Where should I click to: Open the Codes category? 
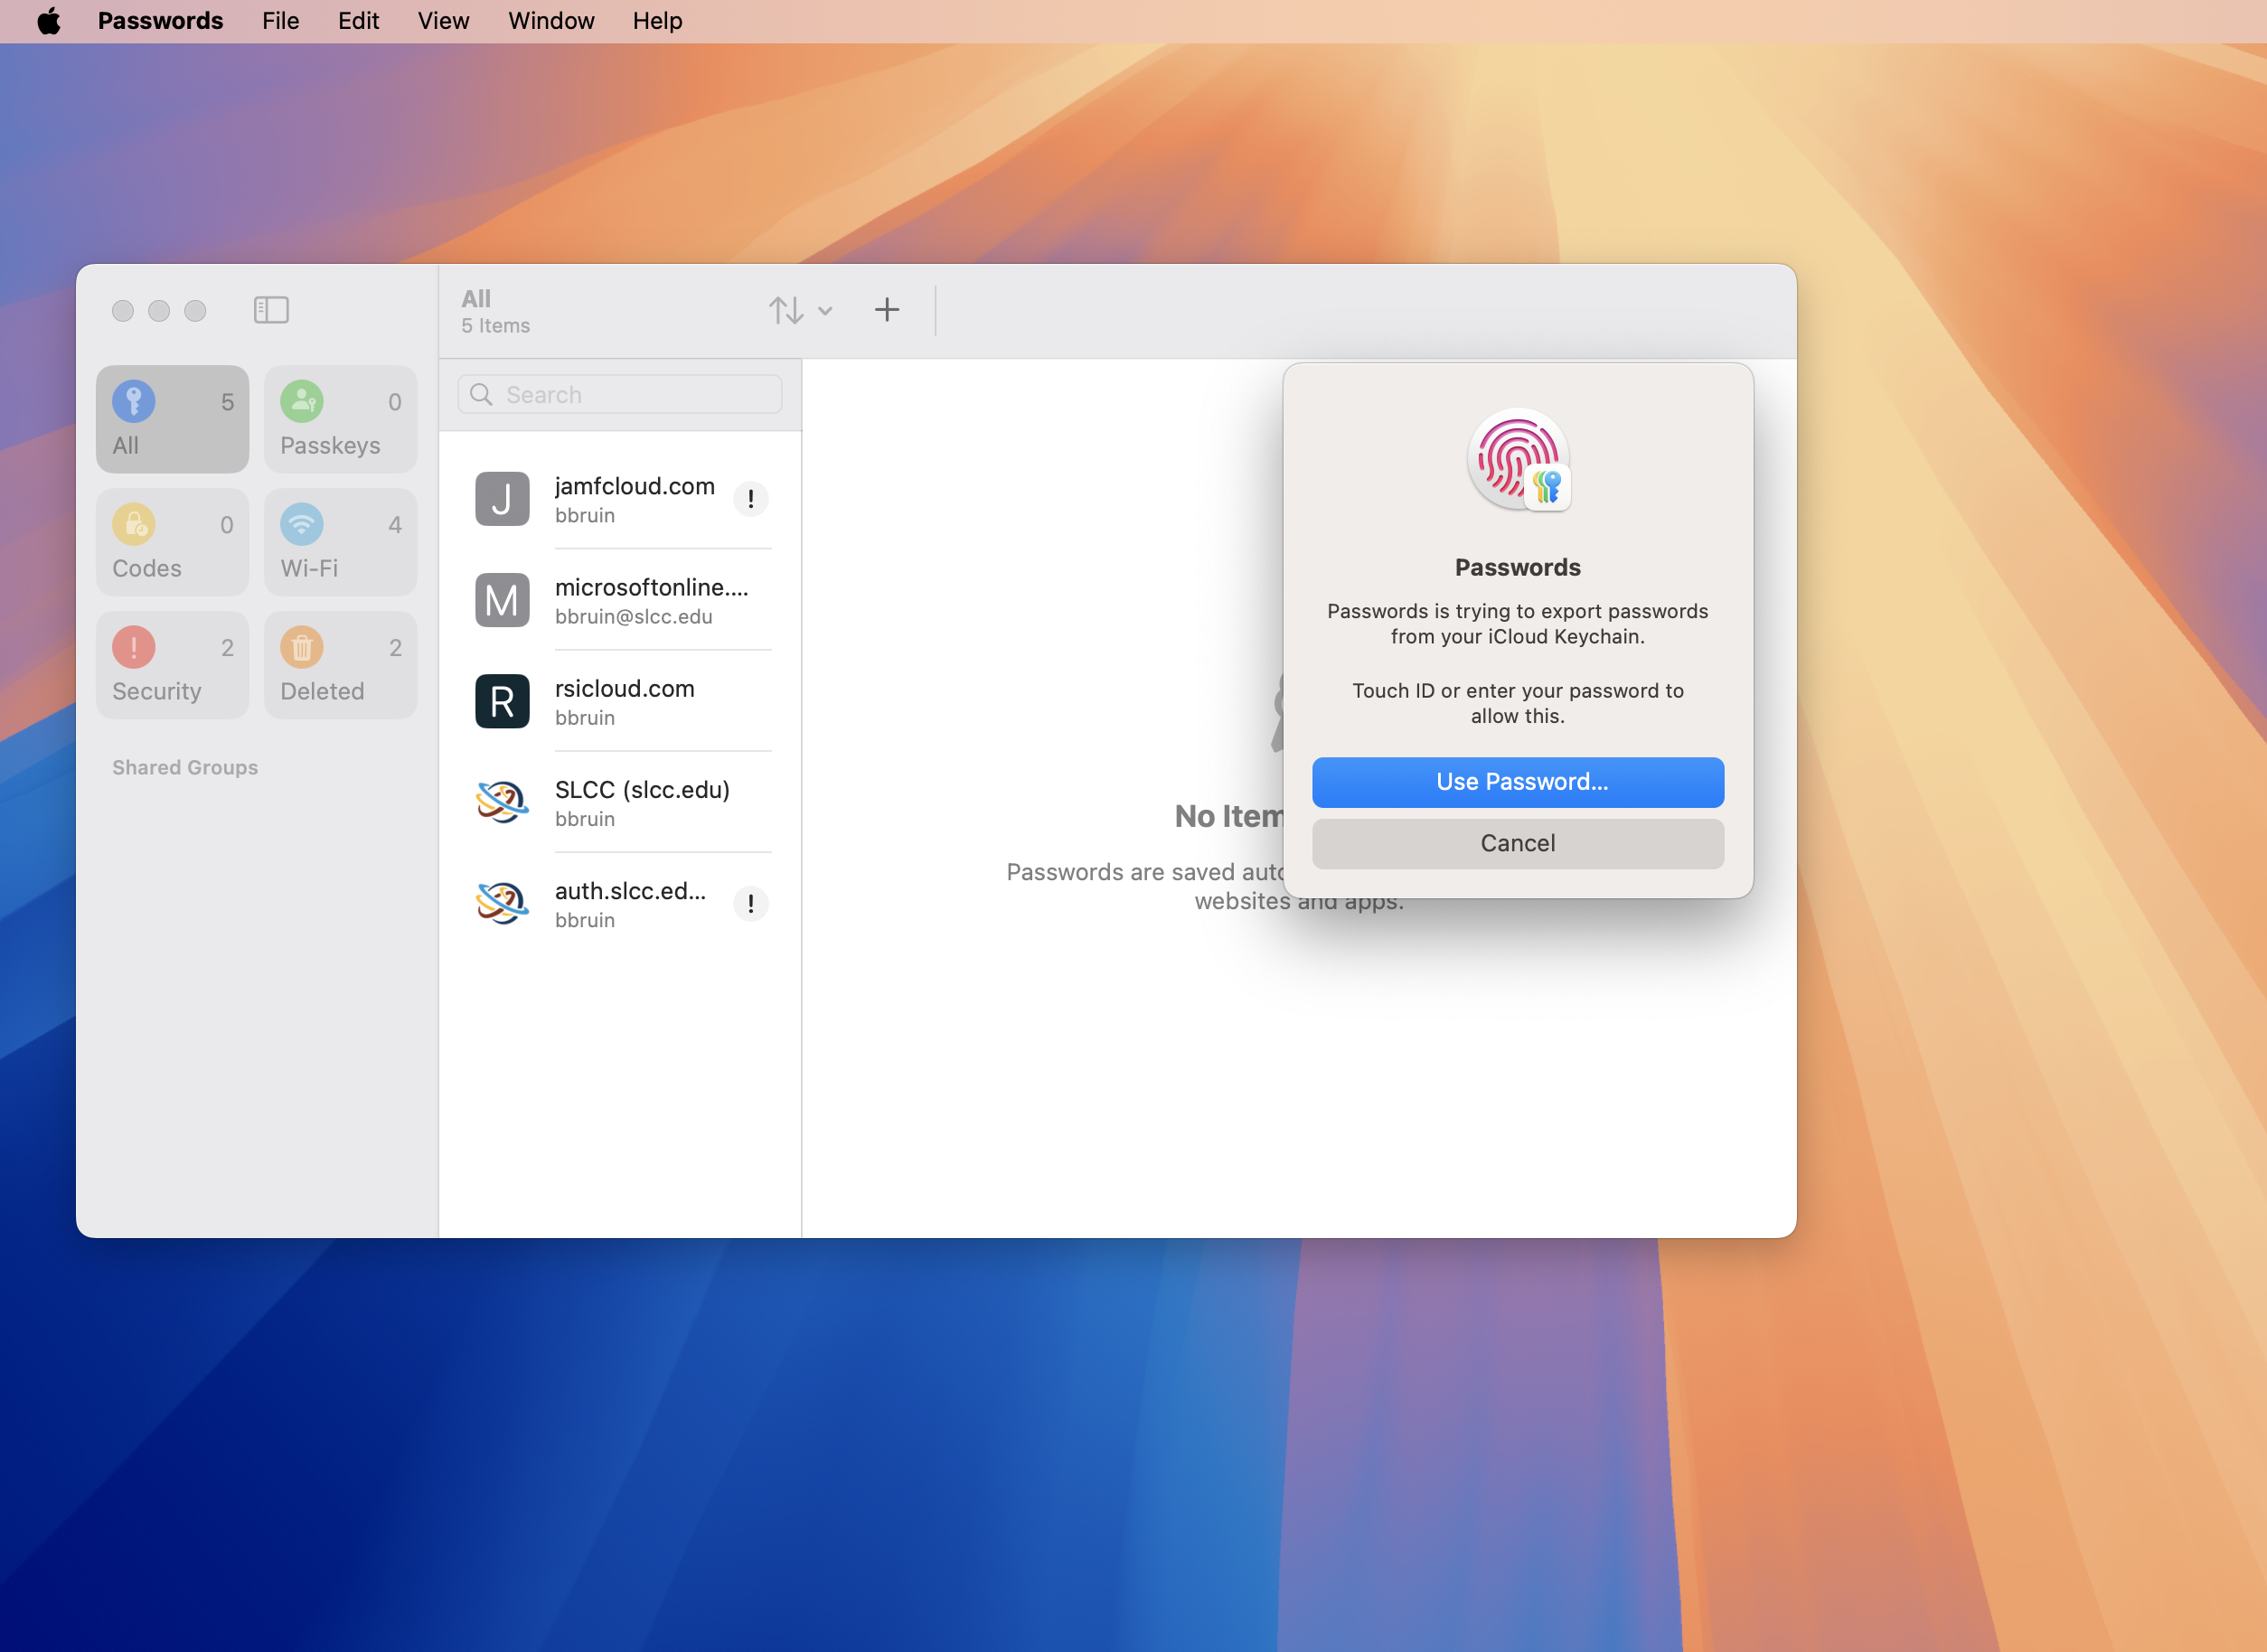(172, 543)
